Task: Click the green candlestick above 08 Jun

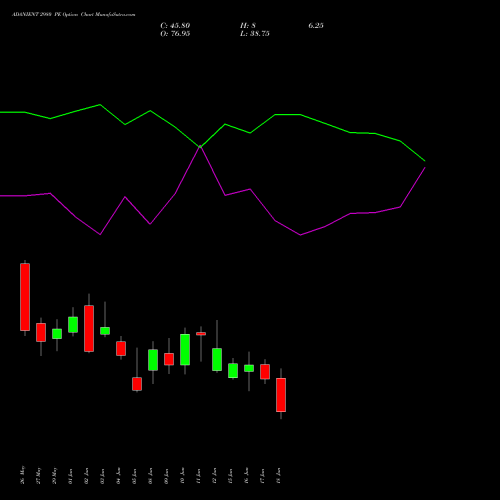Action: click(153, 360)
